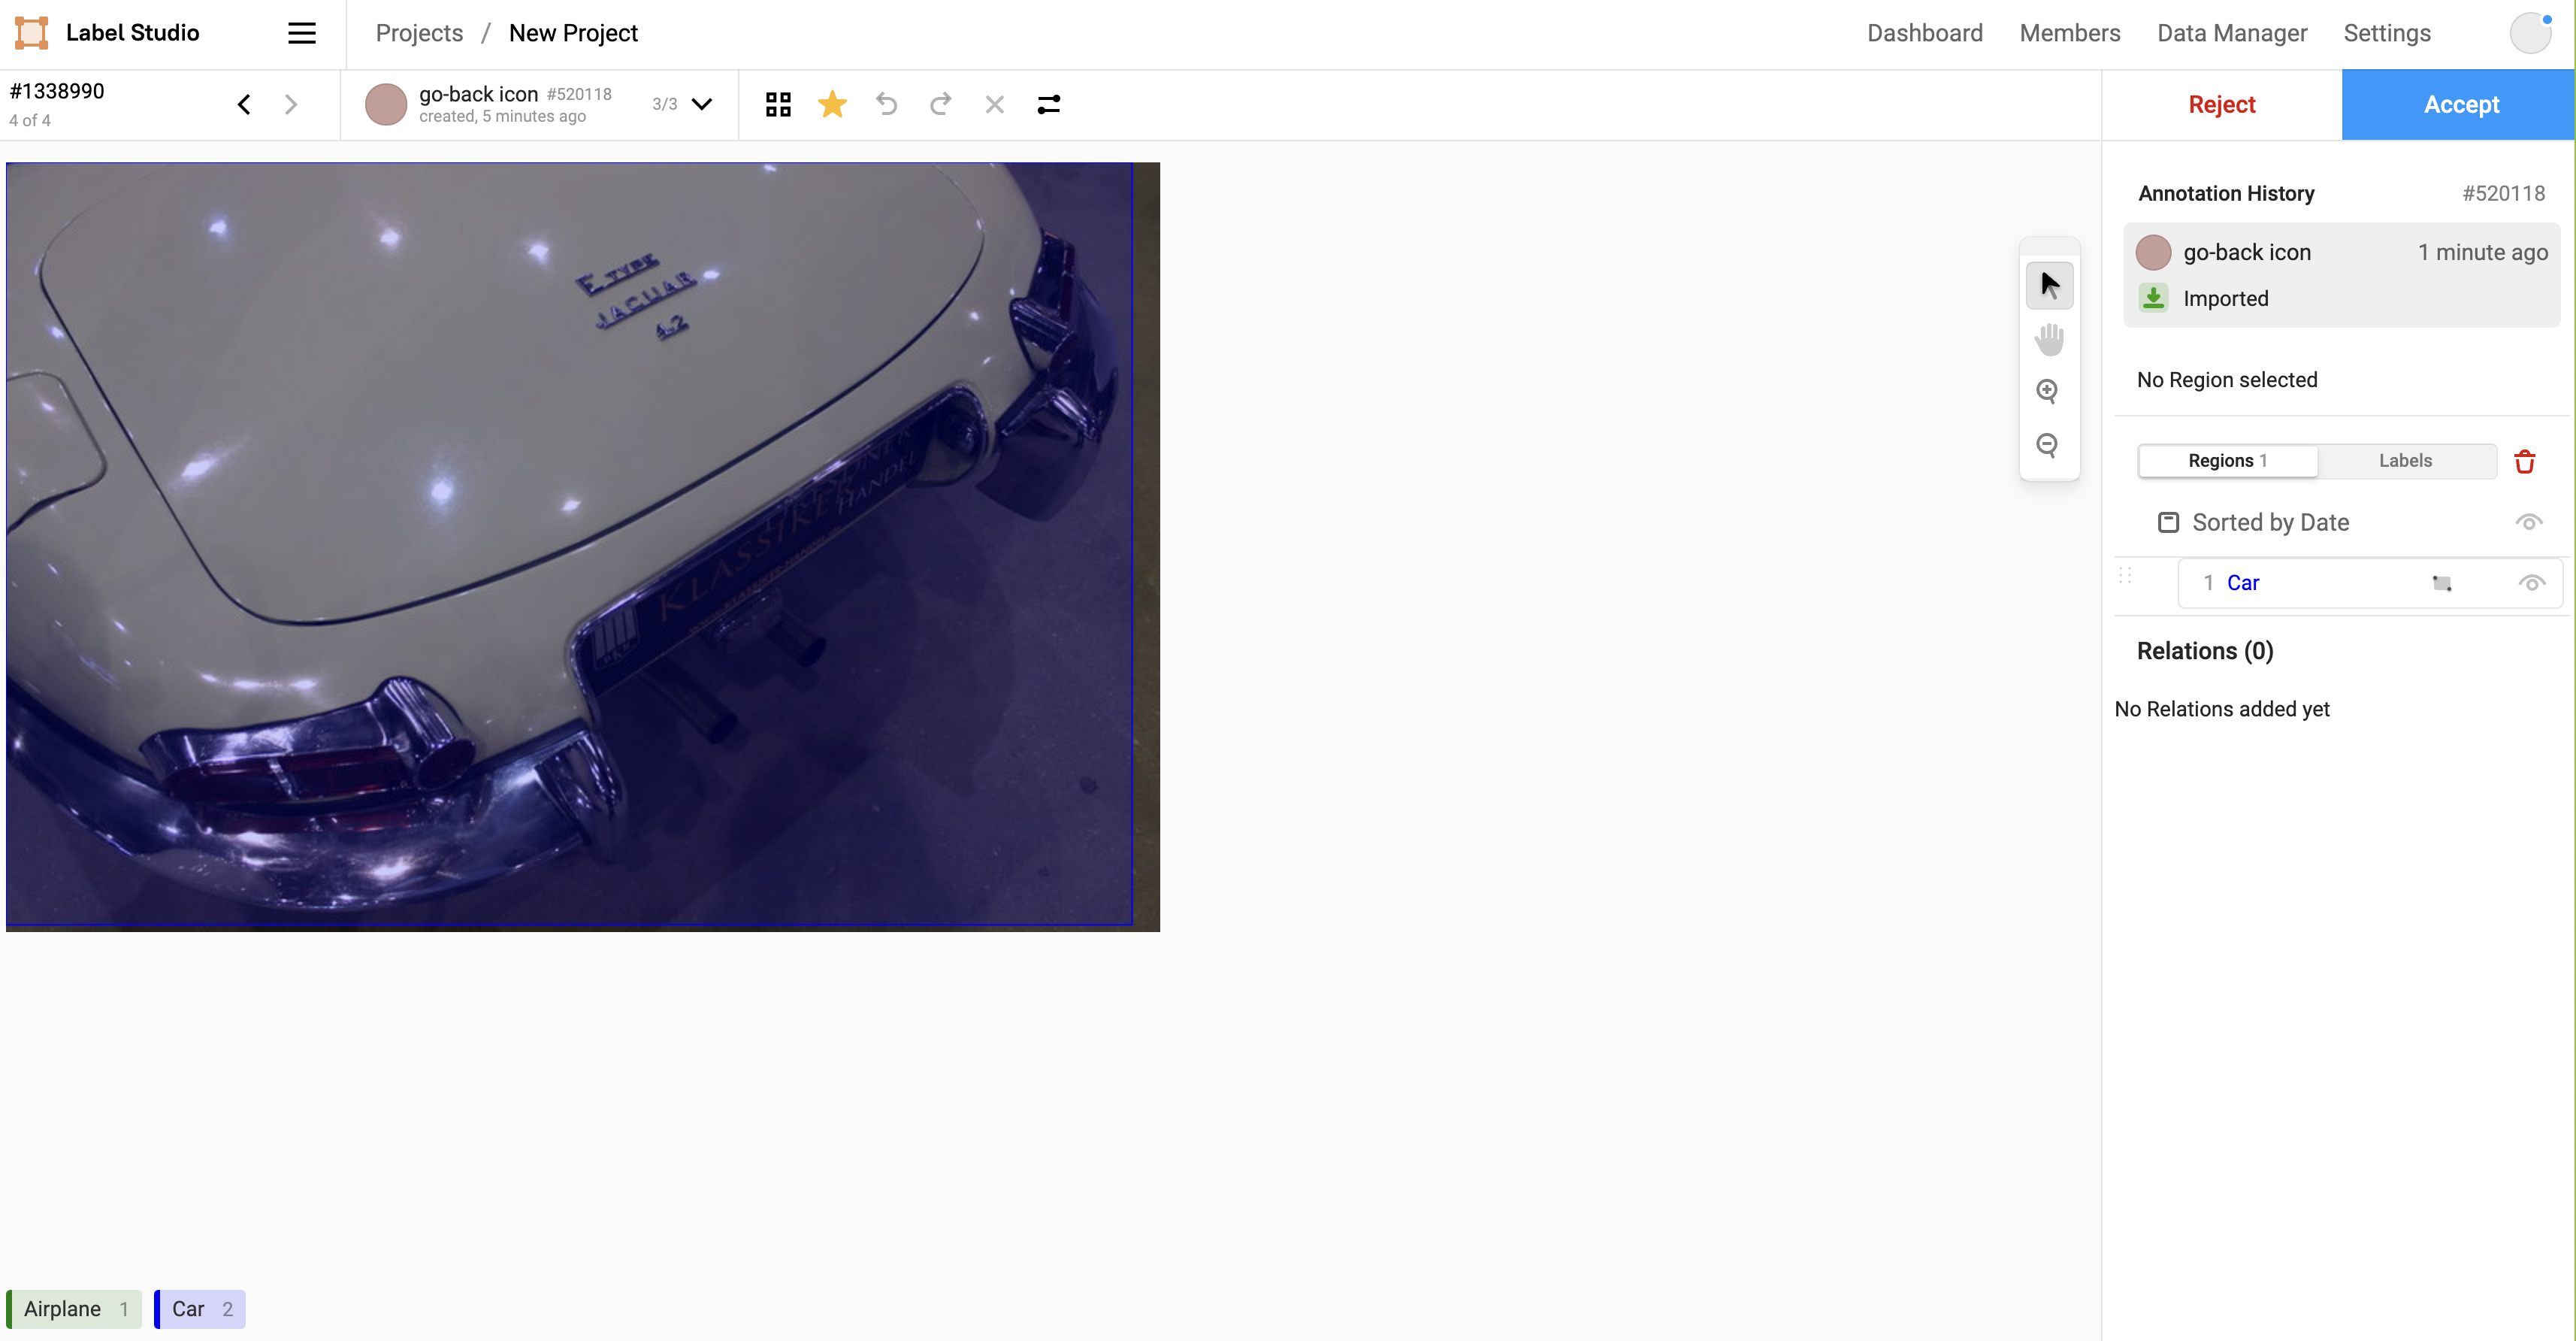Open the Sorted by Date sorting menu
This screenshot has width=2576, height=1341.
[x=2269, y=522]
